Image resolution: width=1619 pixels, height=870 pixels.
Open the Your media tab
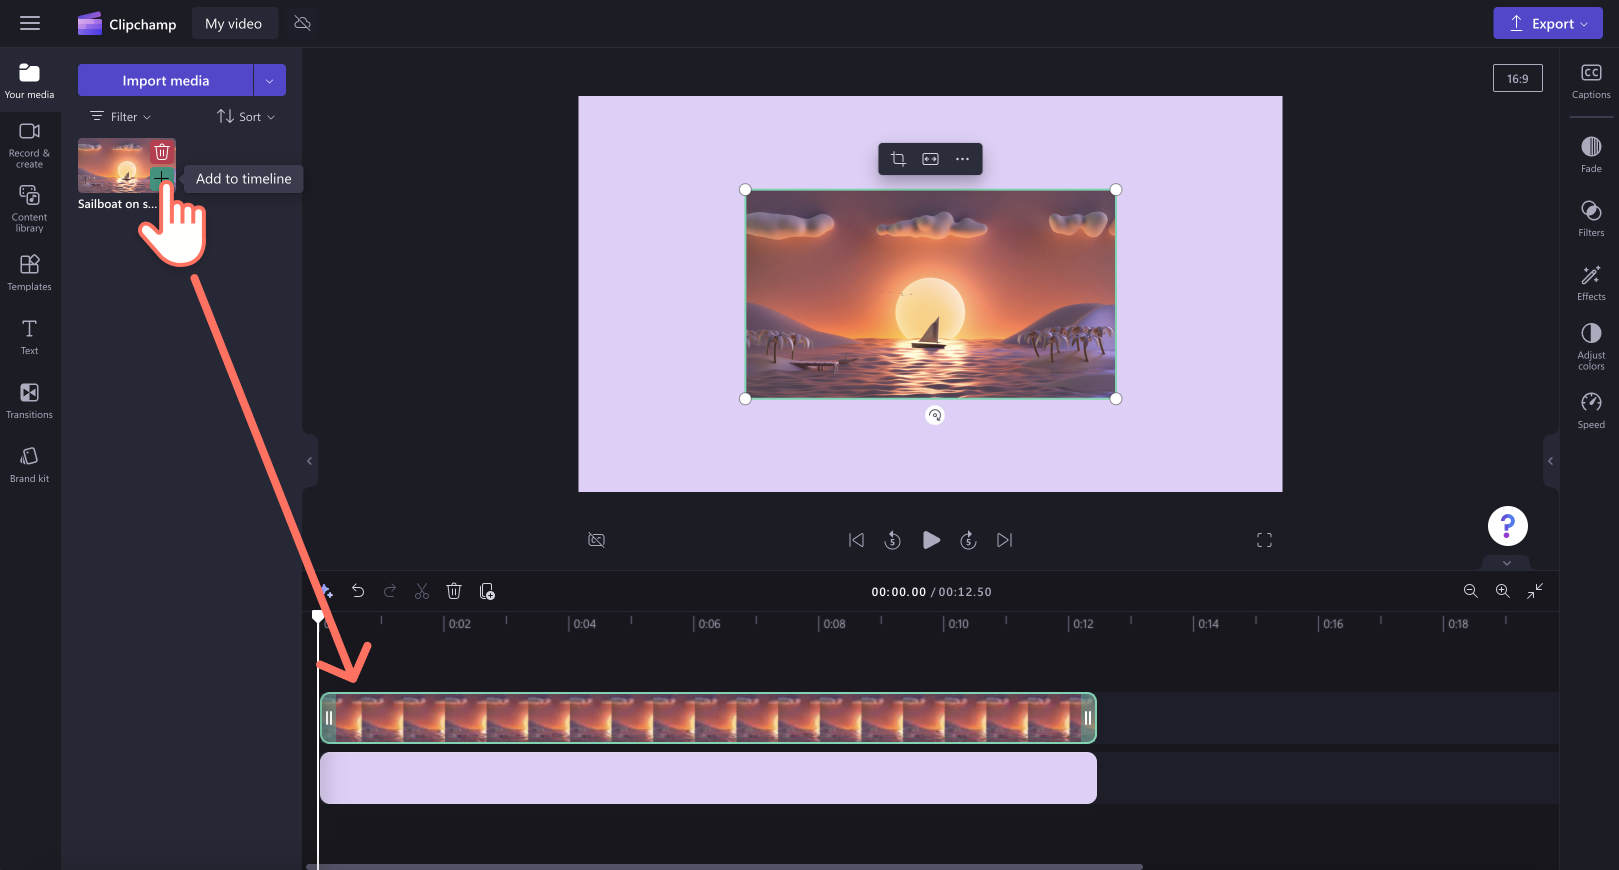(x=29, y=81)
